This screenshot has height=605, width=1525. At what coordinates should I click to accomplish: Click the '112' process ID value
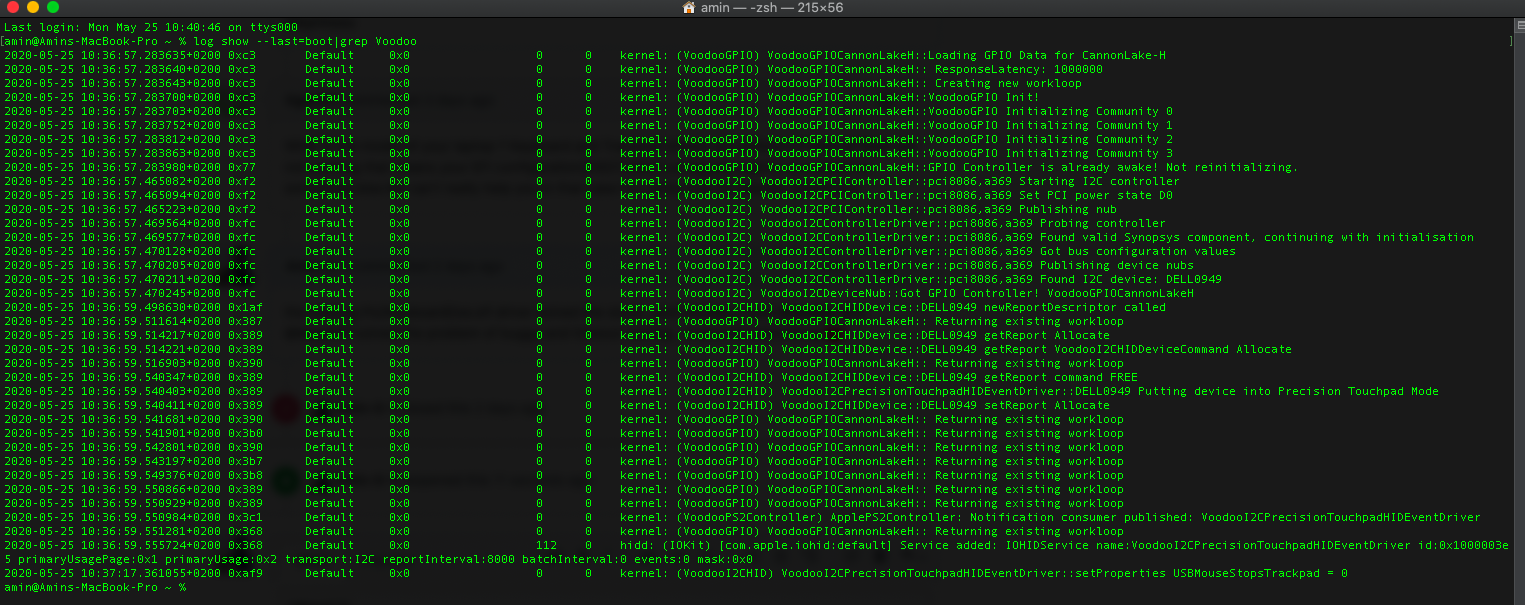click(x=546, y=545)
